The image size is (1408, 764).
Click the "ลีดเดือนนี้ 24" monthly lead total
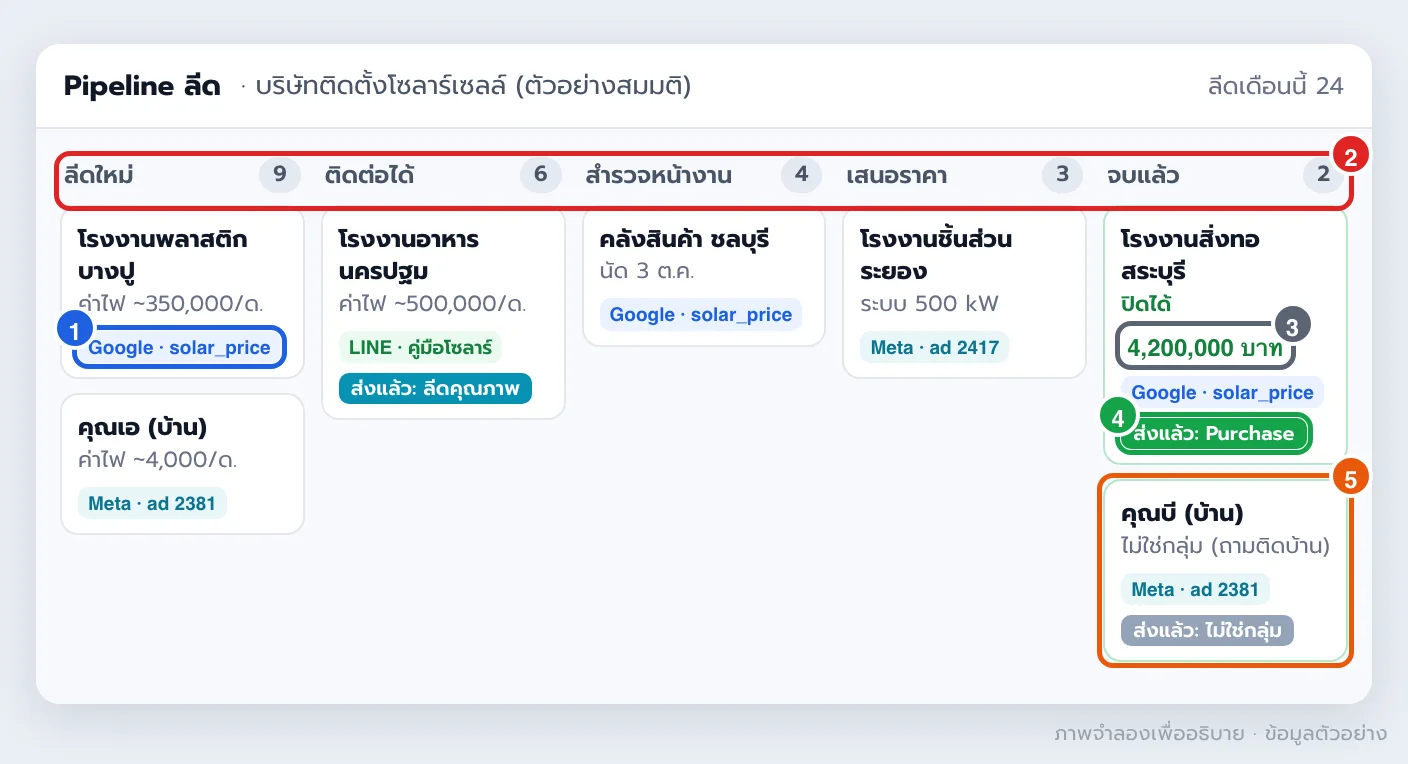click(x=1275, y=86)
